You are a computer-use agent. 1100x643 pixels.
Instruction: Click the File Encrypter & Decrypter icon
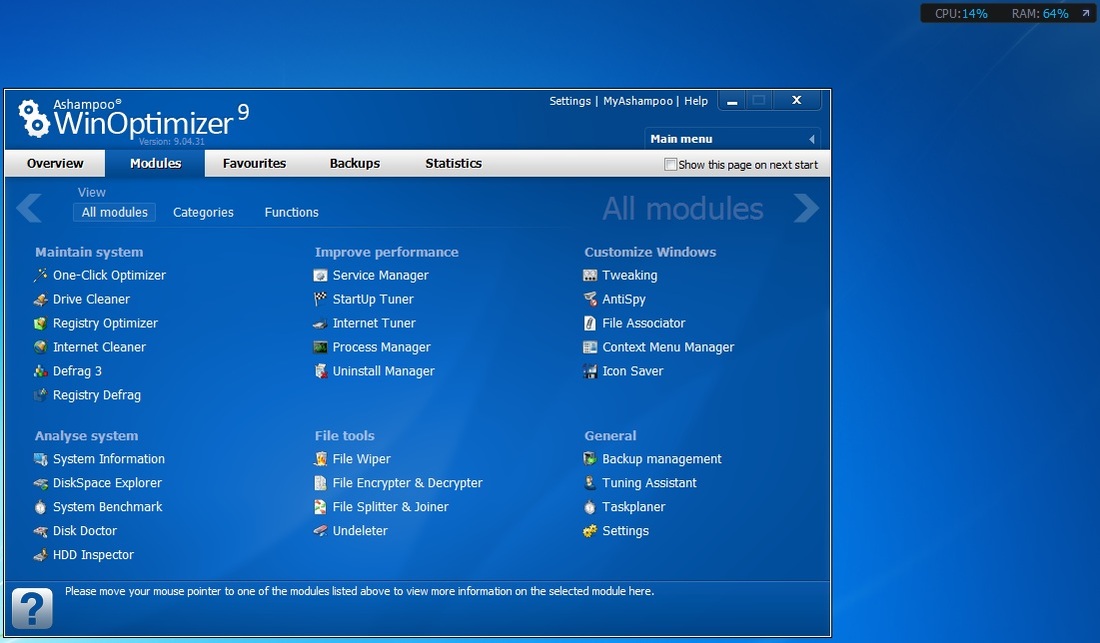pos(321,483)
